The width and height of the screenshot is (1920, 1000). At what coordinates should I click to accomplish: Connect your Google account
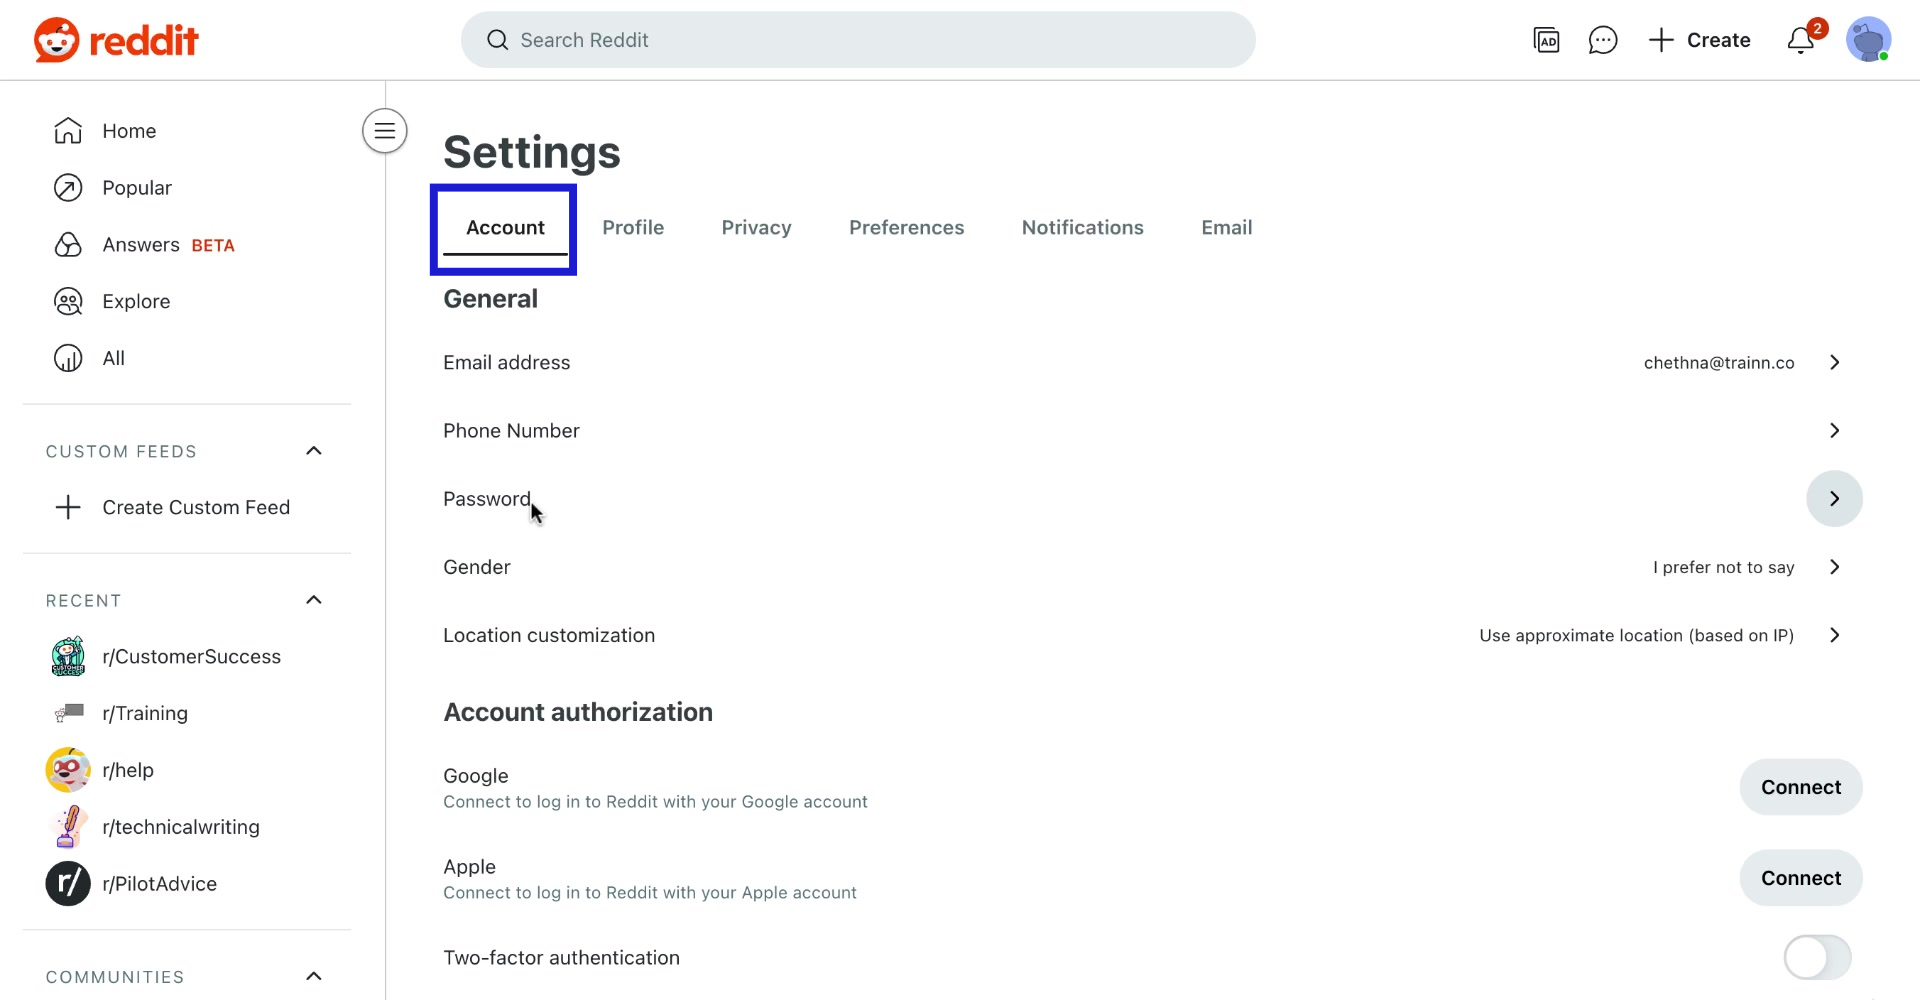(x=1801, y=787)
